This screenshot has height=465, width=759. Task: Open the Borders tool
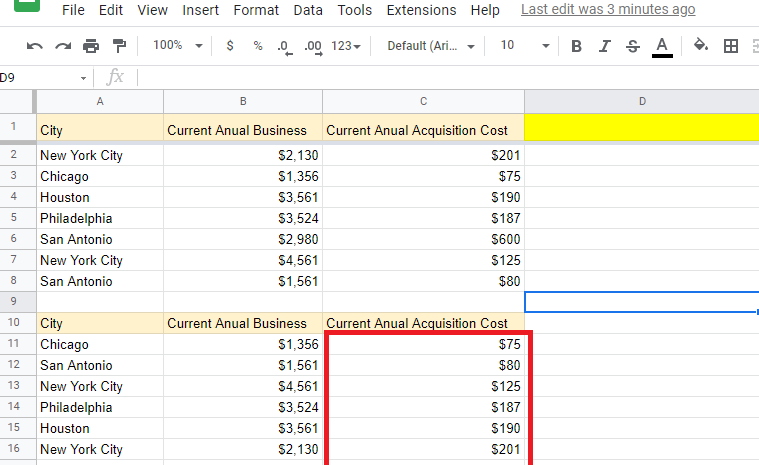point(731,46)
